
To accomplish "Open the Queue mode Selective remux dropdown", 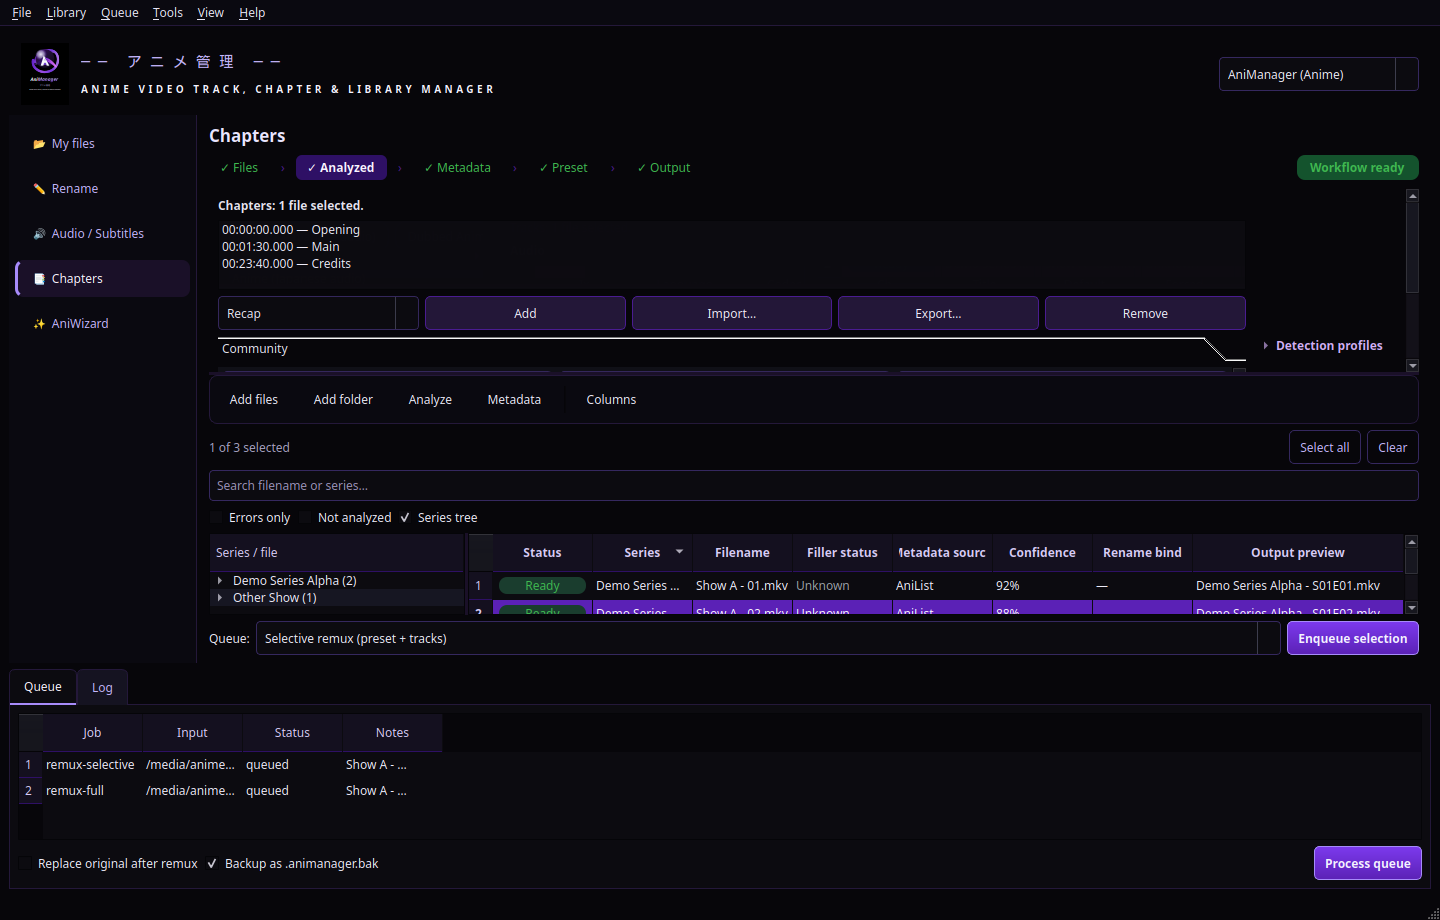I will click(768, 639).
